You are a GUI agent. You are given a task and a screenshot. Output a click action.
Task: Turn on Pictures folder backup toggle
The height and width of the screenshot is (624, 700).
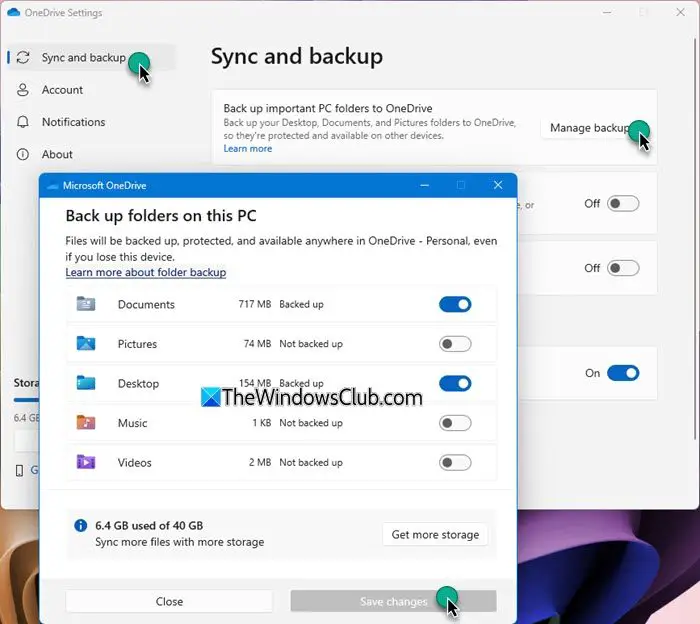455,344
